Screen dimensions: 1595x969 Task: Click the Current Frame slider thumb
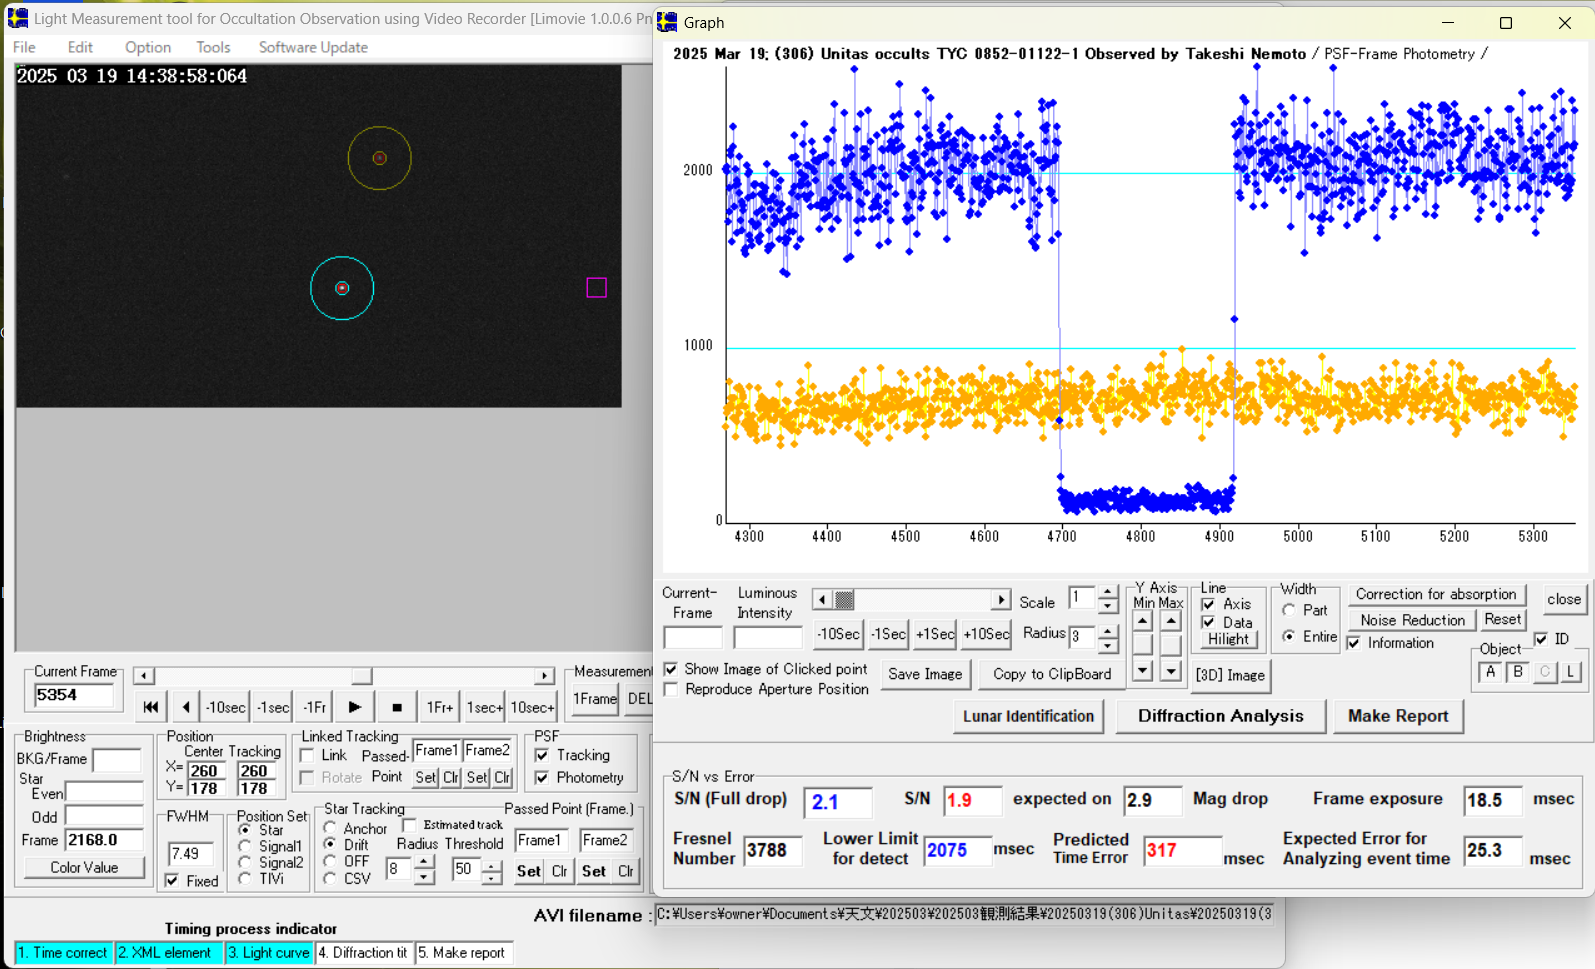click(361, 676)
